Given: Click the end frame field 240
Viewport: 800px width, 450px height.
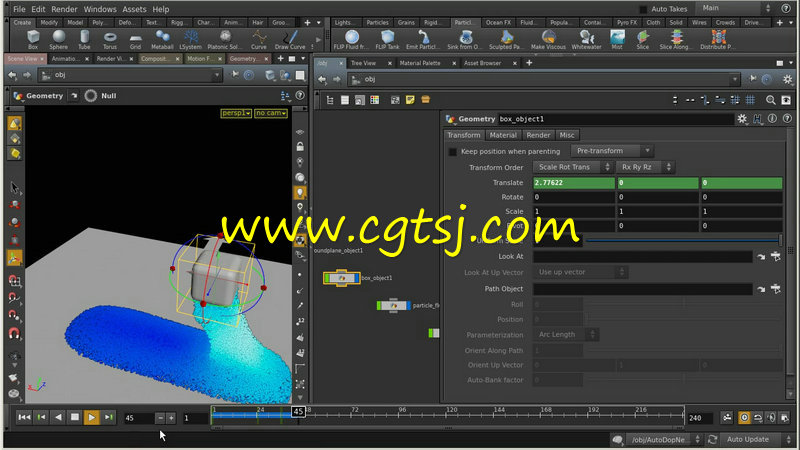Looking at the screenshot, I should [700, 418].
